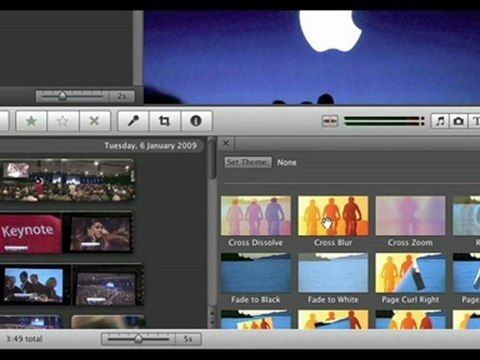480x360 pixels.
Task: Click the Tuesday, 6 January 2009 date header
Action: pyautogui.click(x=151, y=145)
